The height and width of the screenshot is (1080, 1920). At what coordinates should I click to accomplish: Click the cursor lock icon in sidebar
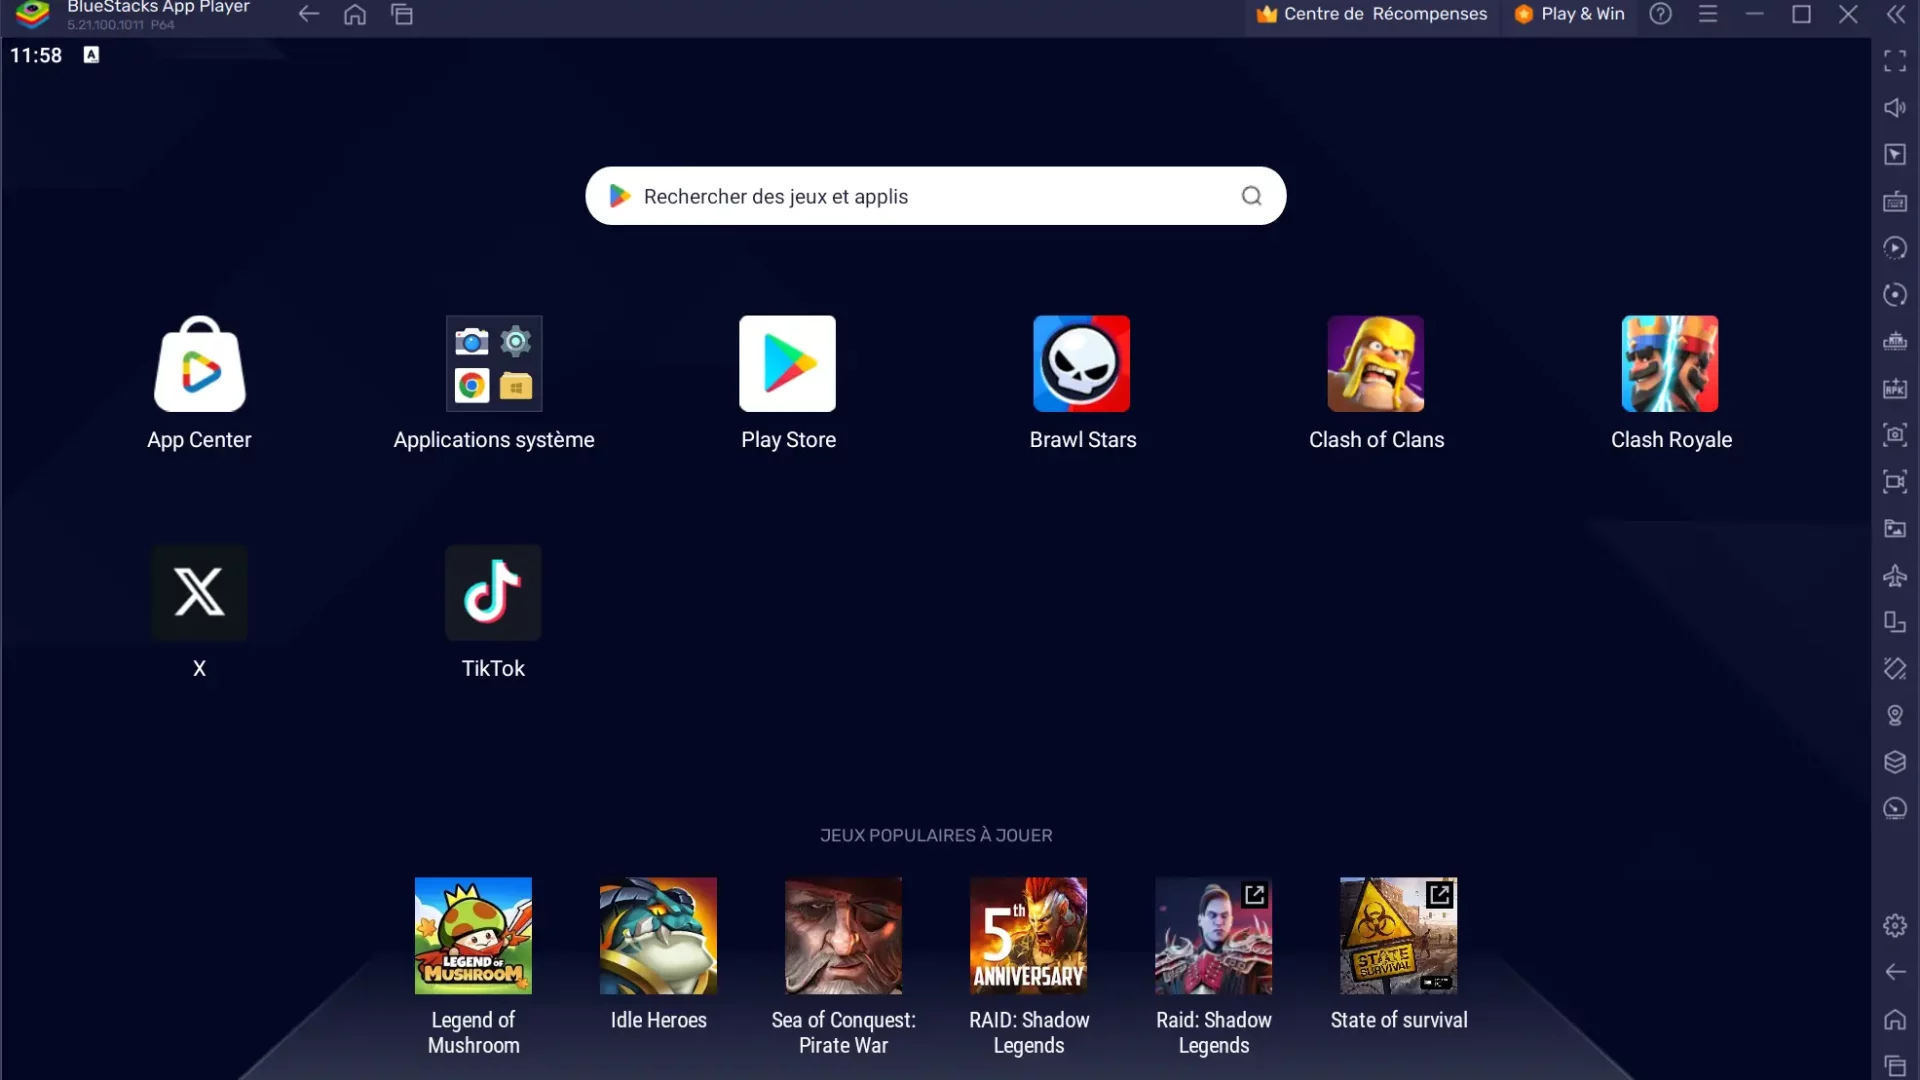[1895, 155]
